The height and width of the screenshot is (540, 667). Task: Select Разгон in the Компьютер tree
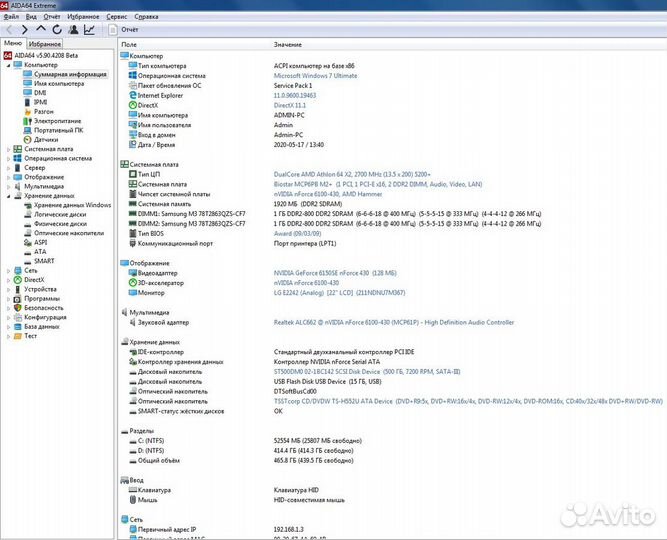[44, 111]
